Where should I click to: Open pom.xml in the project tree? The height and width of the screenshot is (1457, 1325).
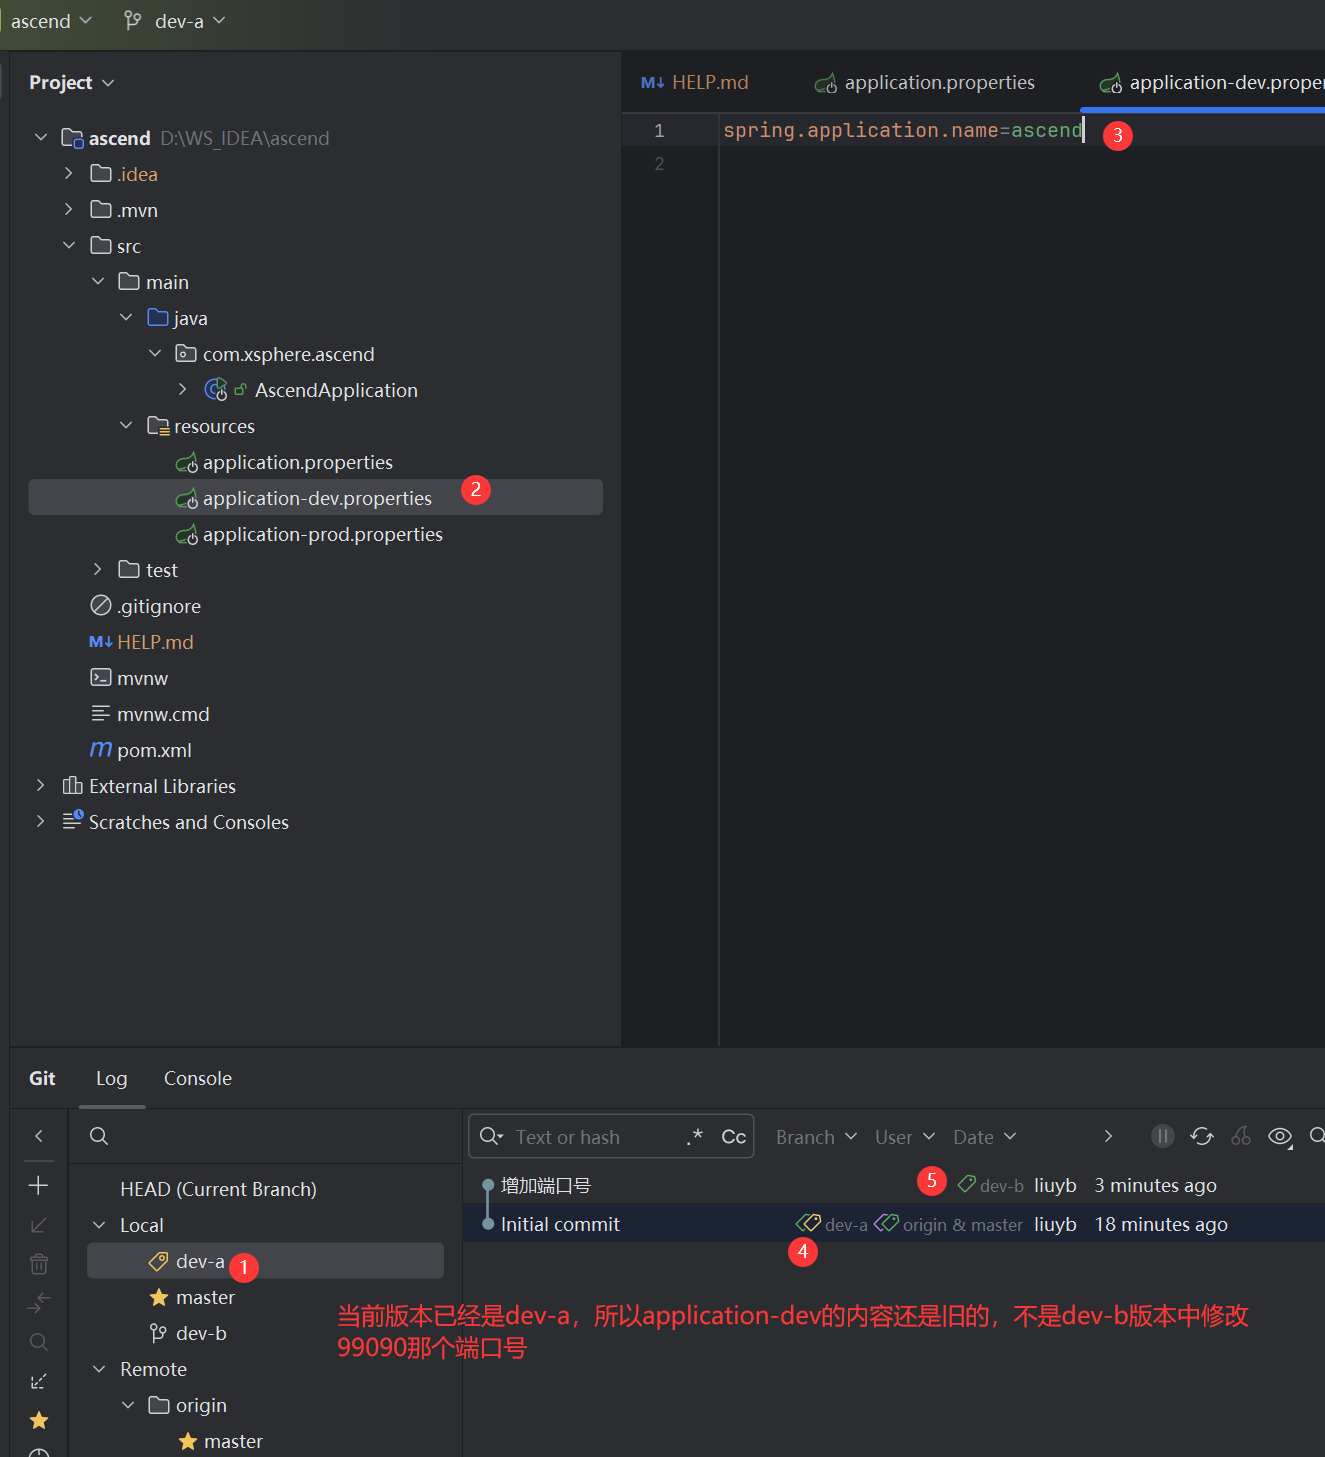coord(154,750)
